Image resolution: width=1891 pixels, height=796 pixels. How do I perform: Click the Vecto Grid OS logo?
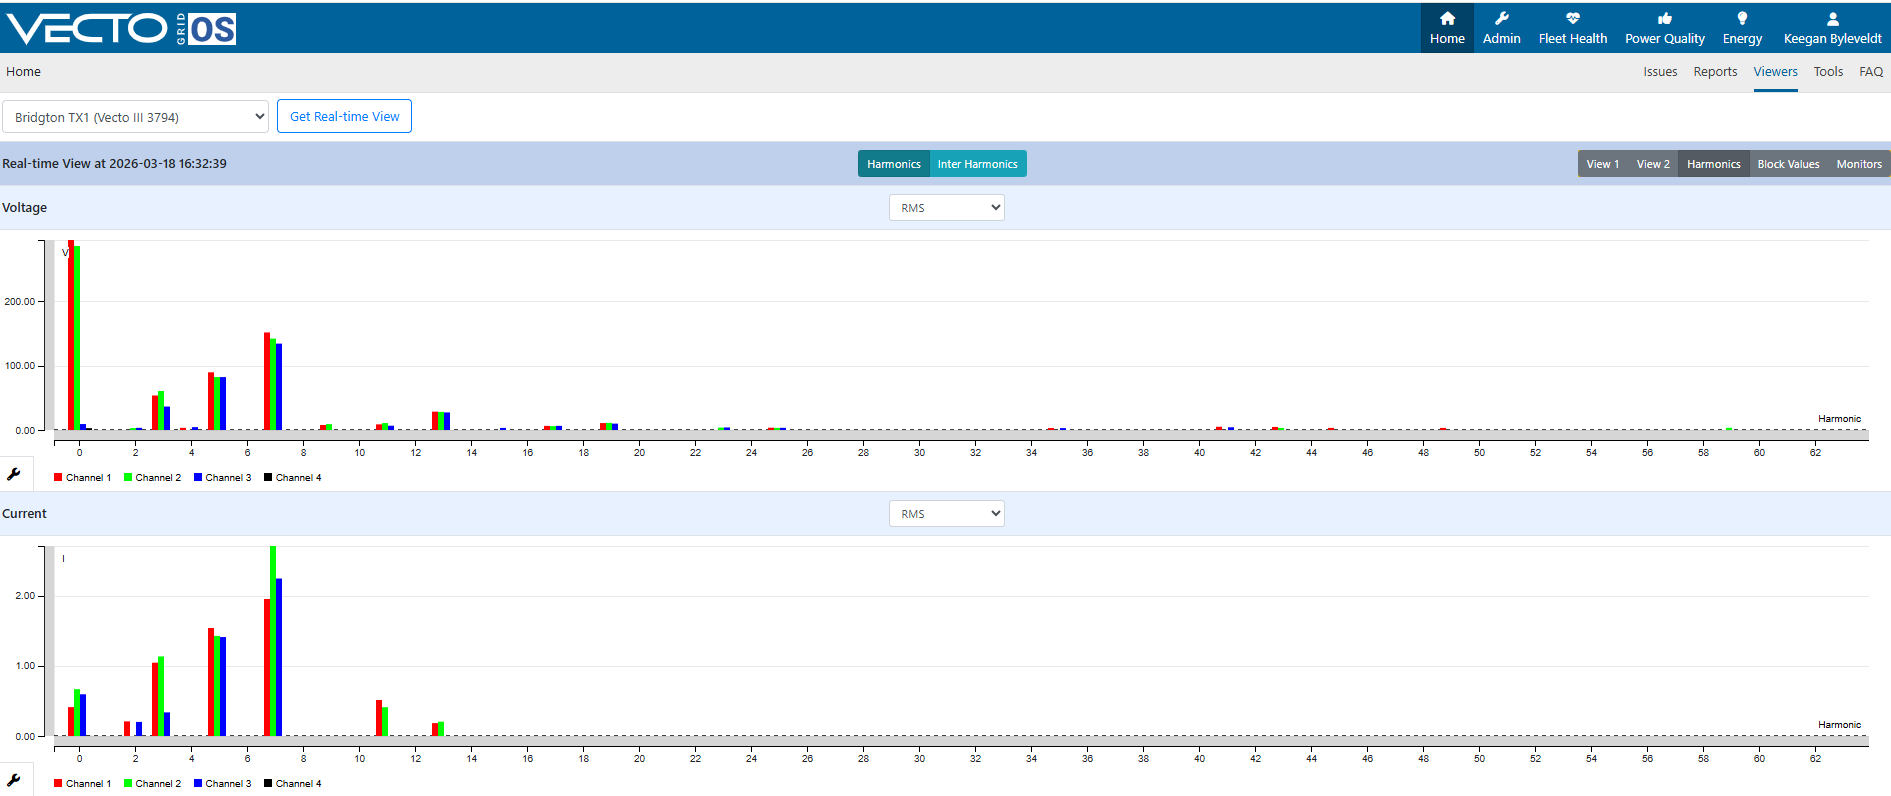121,28
